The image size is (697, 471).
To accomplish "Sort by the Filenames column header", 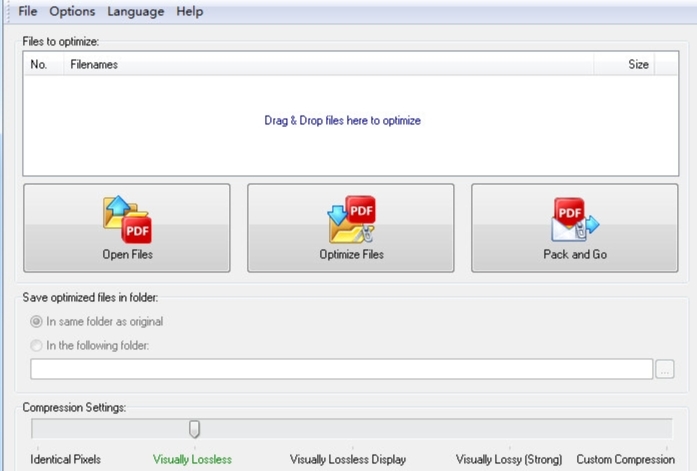I will coord(328,64).
